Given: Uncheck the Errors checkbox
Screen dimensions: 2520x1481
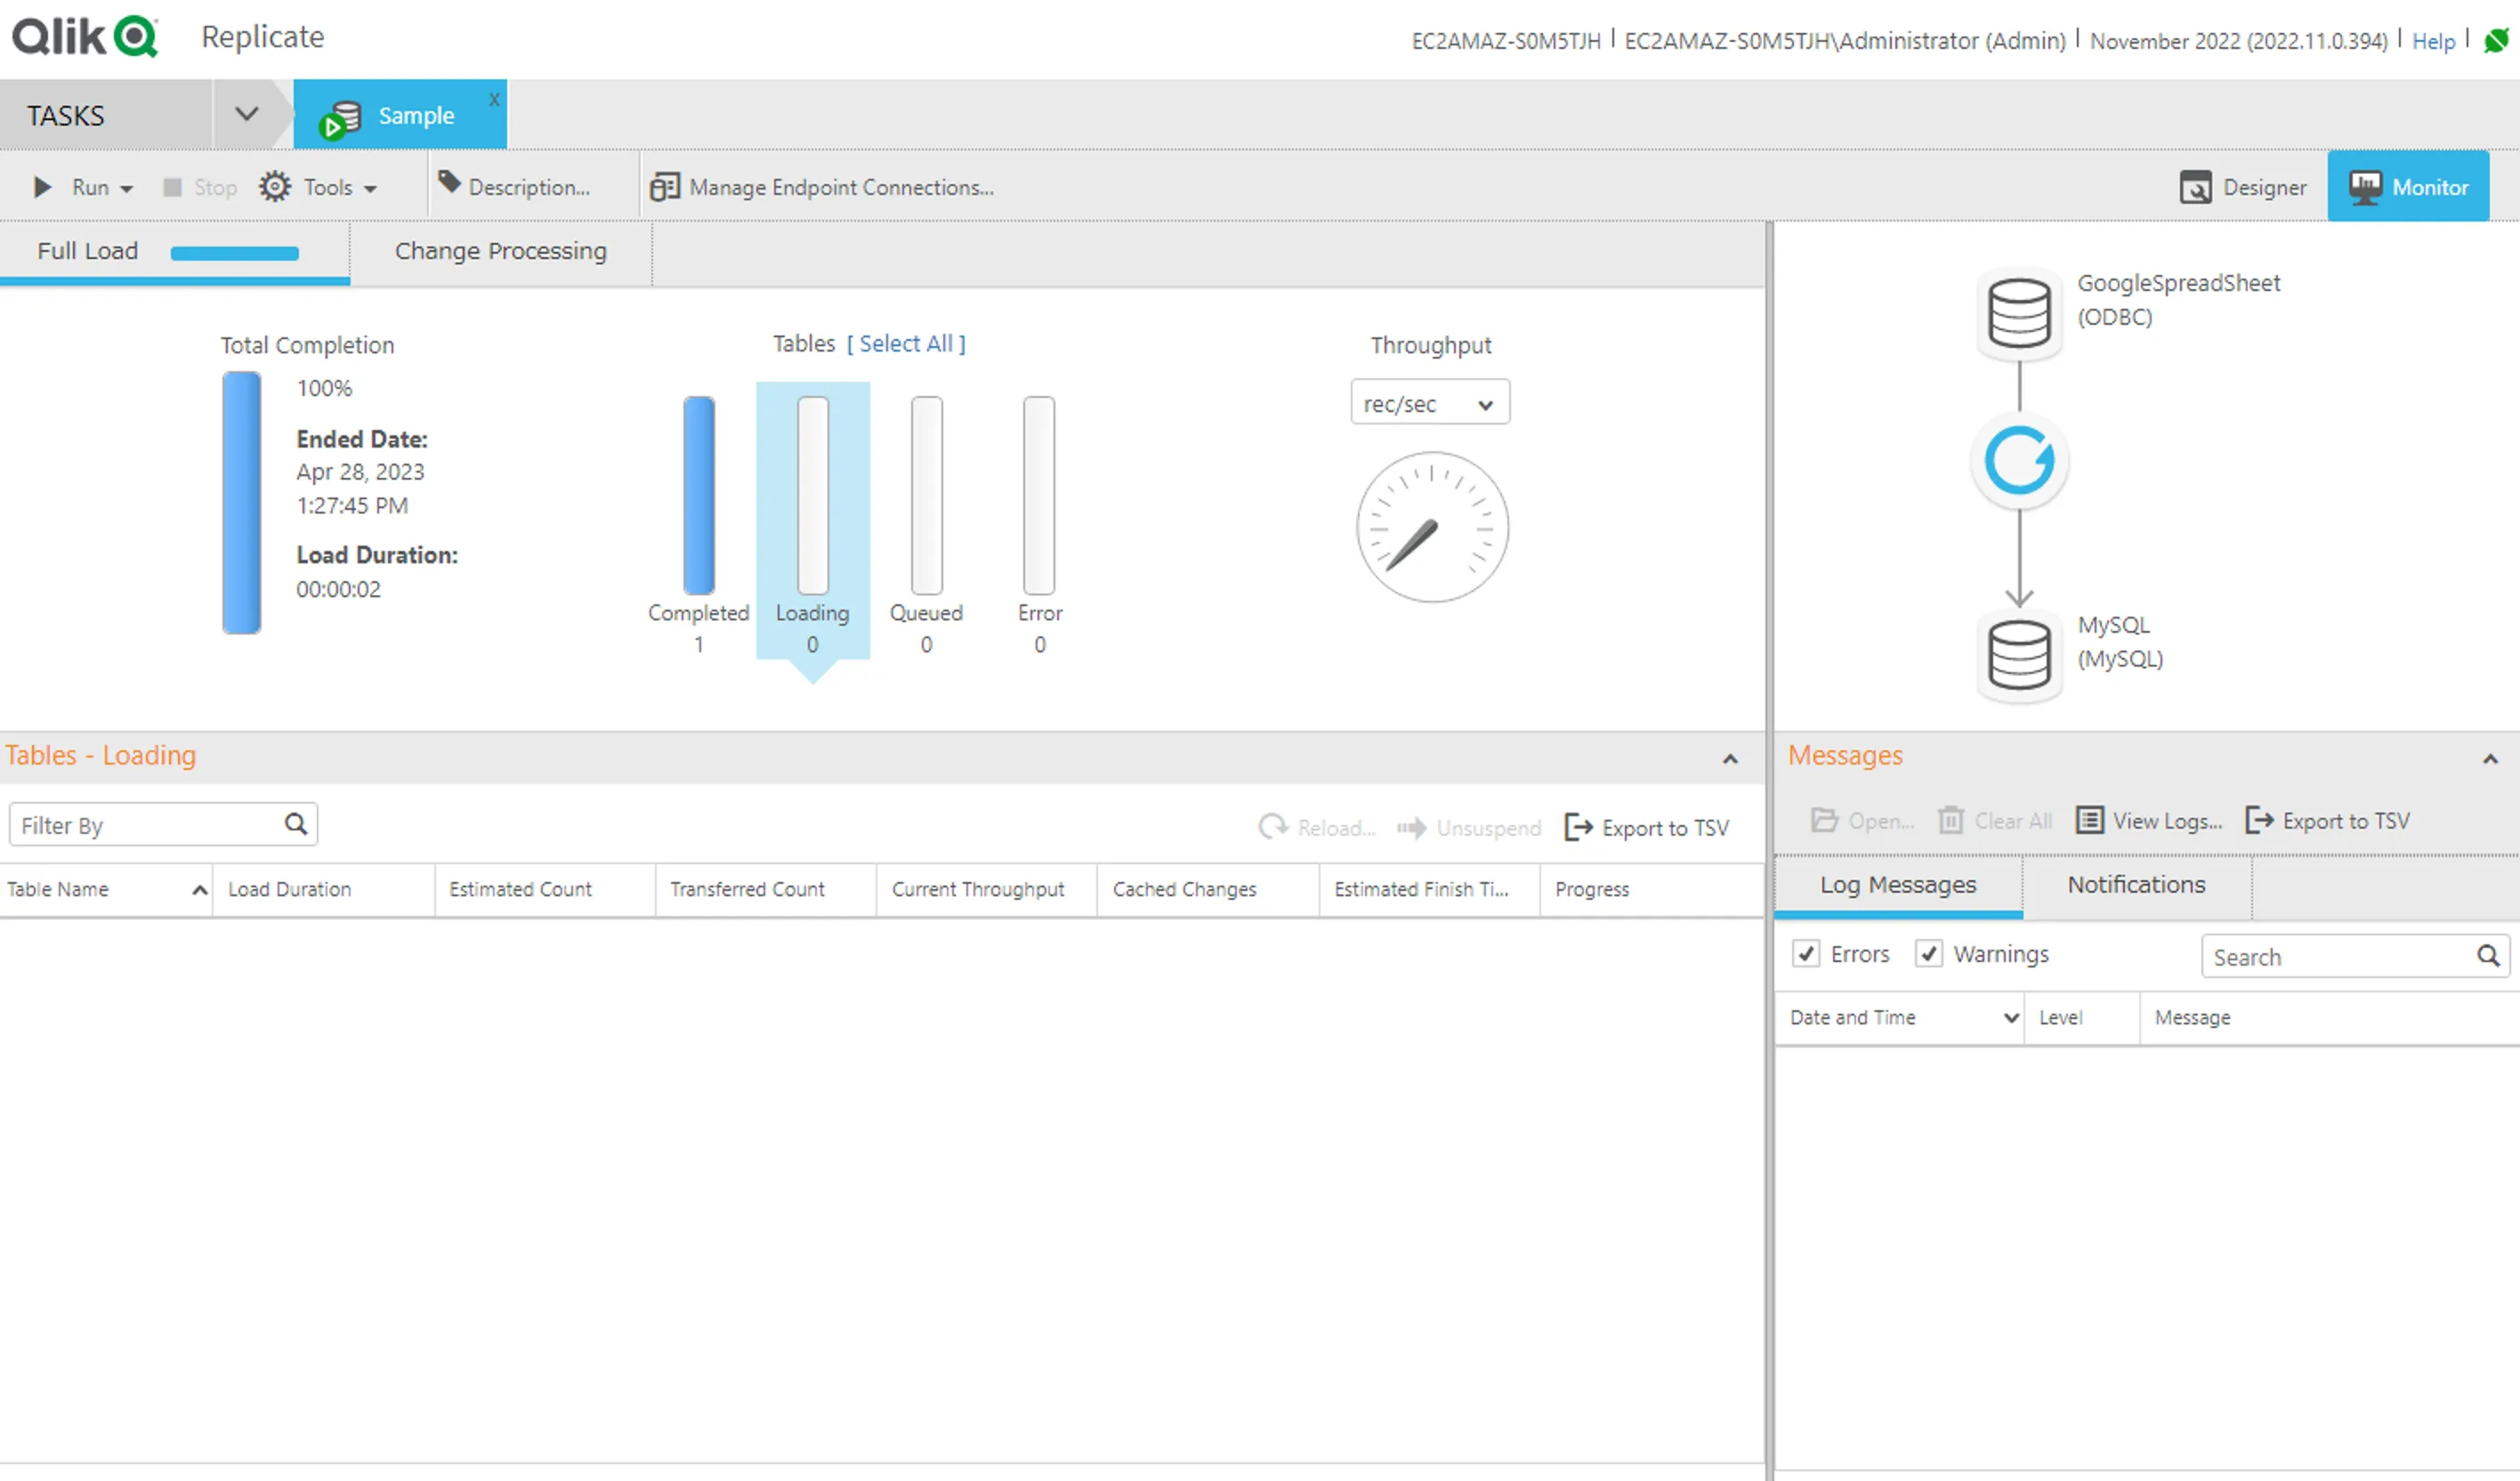Looking at the screenshot, I should tap(1806, 954).
